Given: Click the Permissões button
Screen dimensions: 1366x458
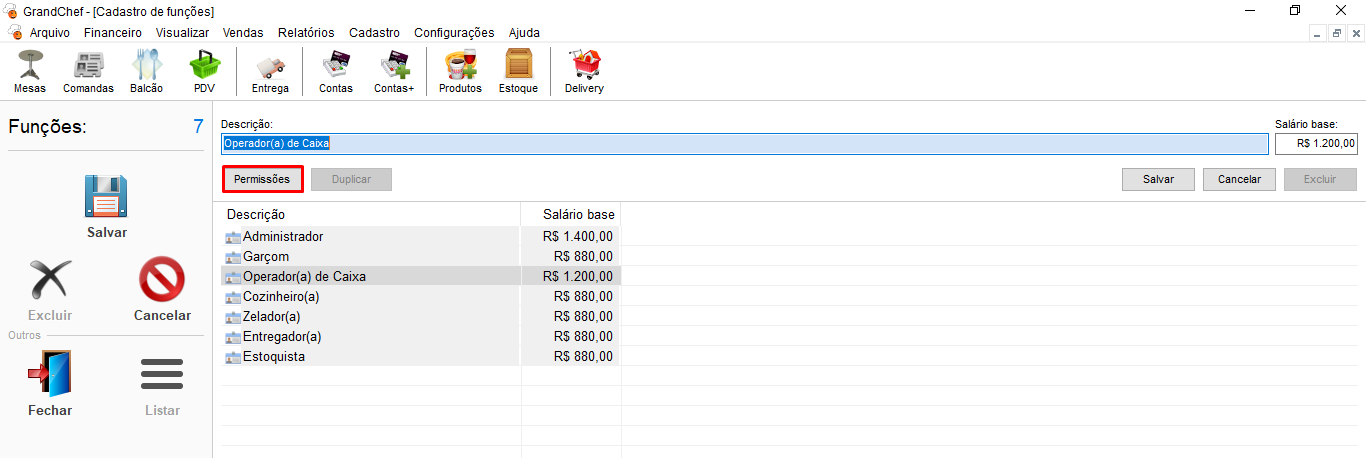Looking at the screenshot, I should (262, 179).
